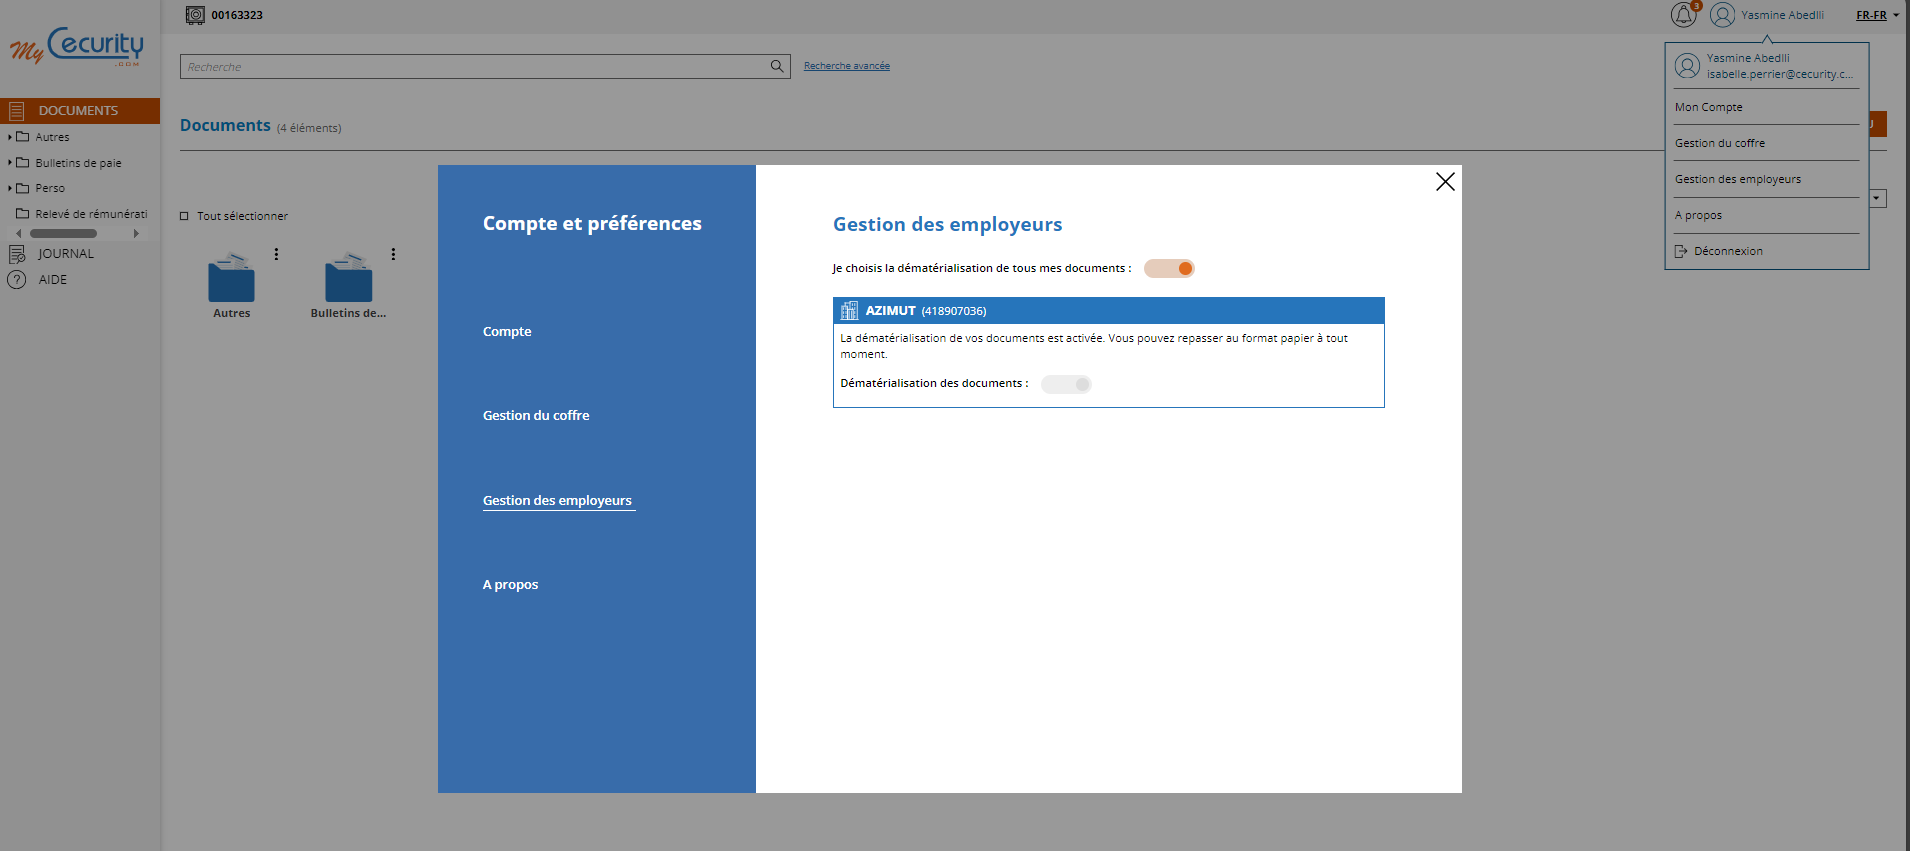Select Gestion du coffre in the preferences panel
The image size is (1910, 851).
(x=536, y=415)
